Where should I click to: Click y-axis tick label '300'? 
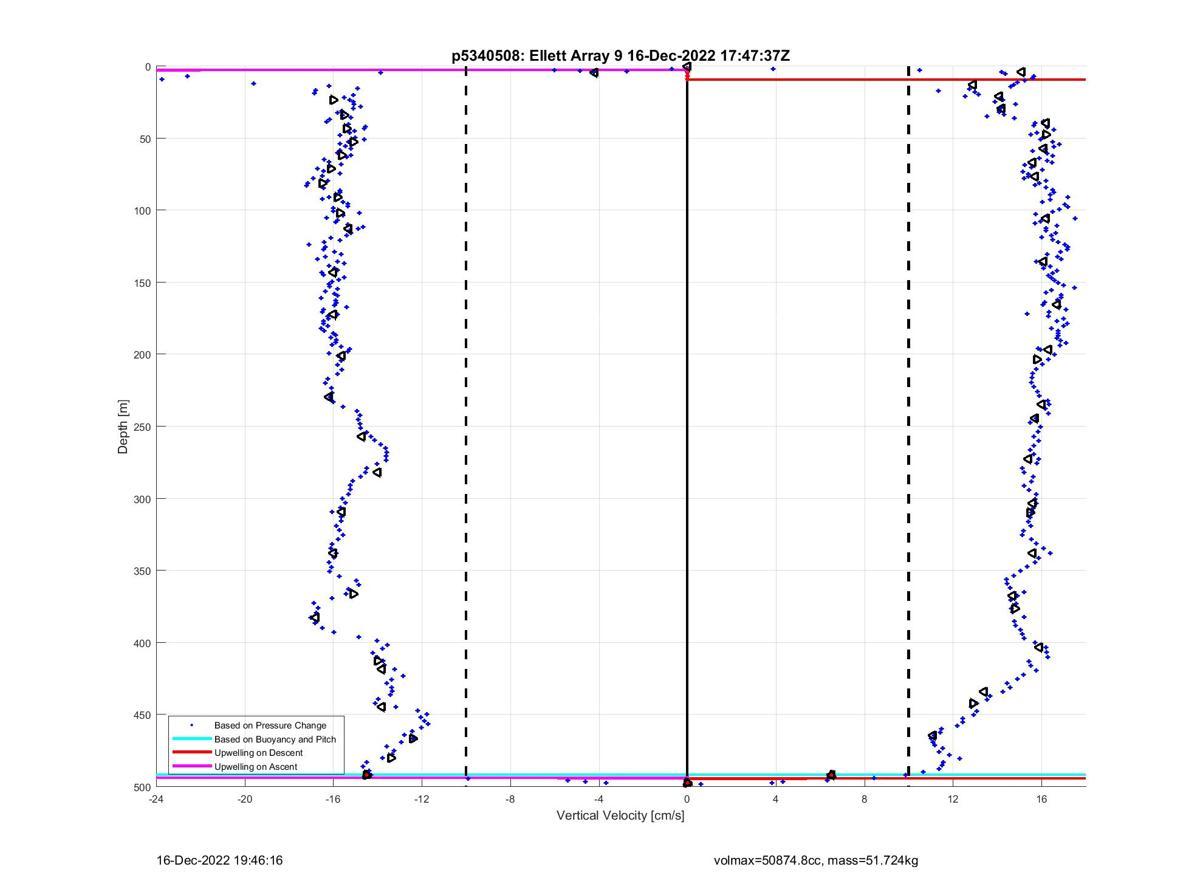(x=142, y=499)
